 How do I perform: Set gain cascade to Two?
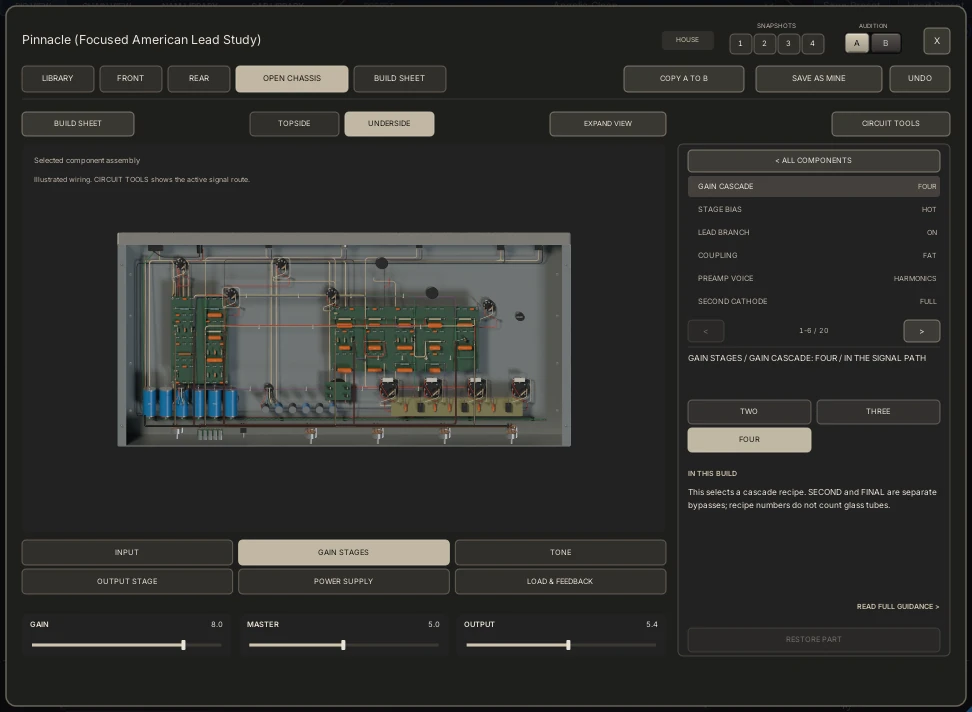(749, 411)
